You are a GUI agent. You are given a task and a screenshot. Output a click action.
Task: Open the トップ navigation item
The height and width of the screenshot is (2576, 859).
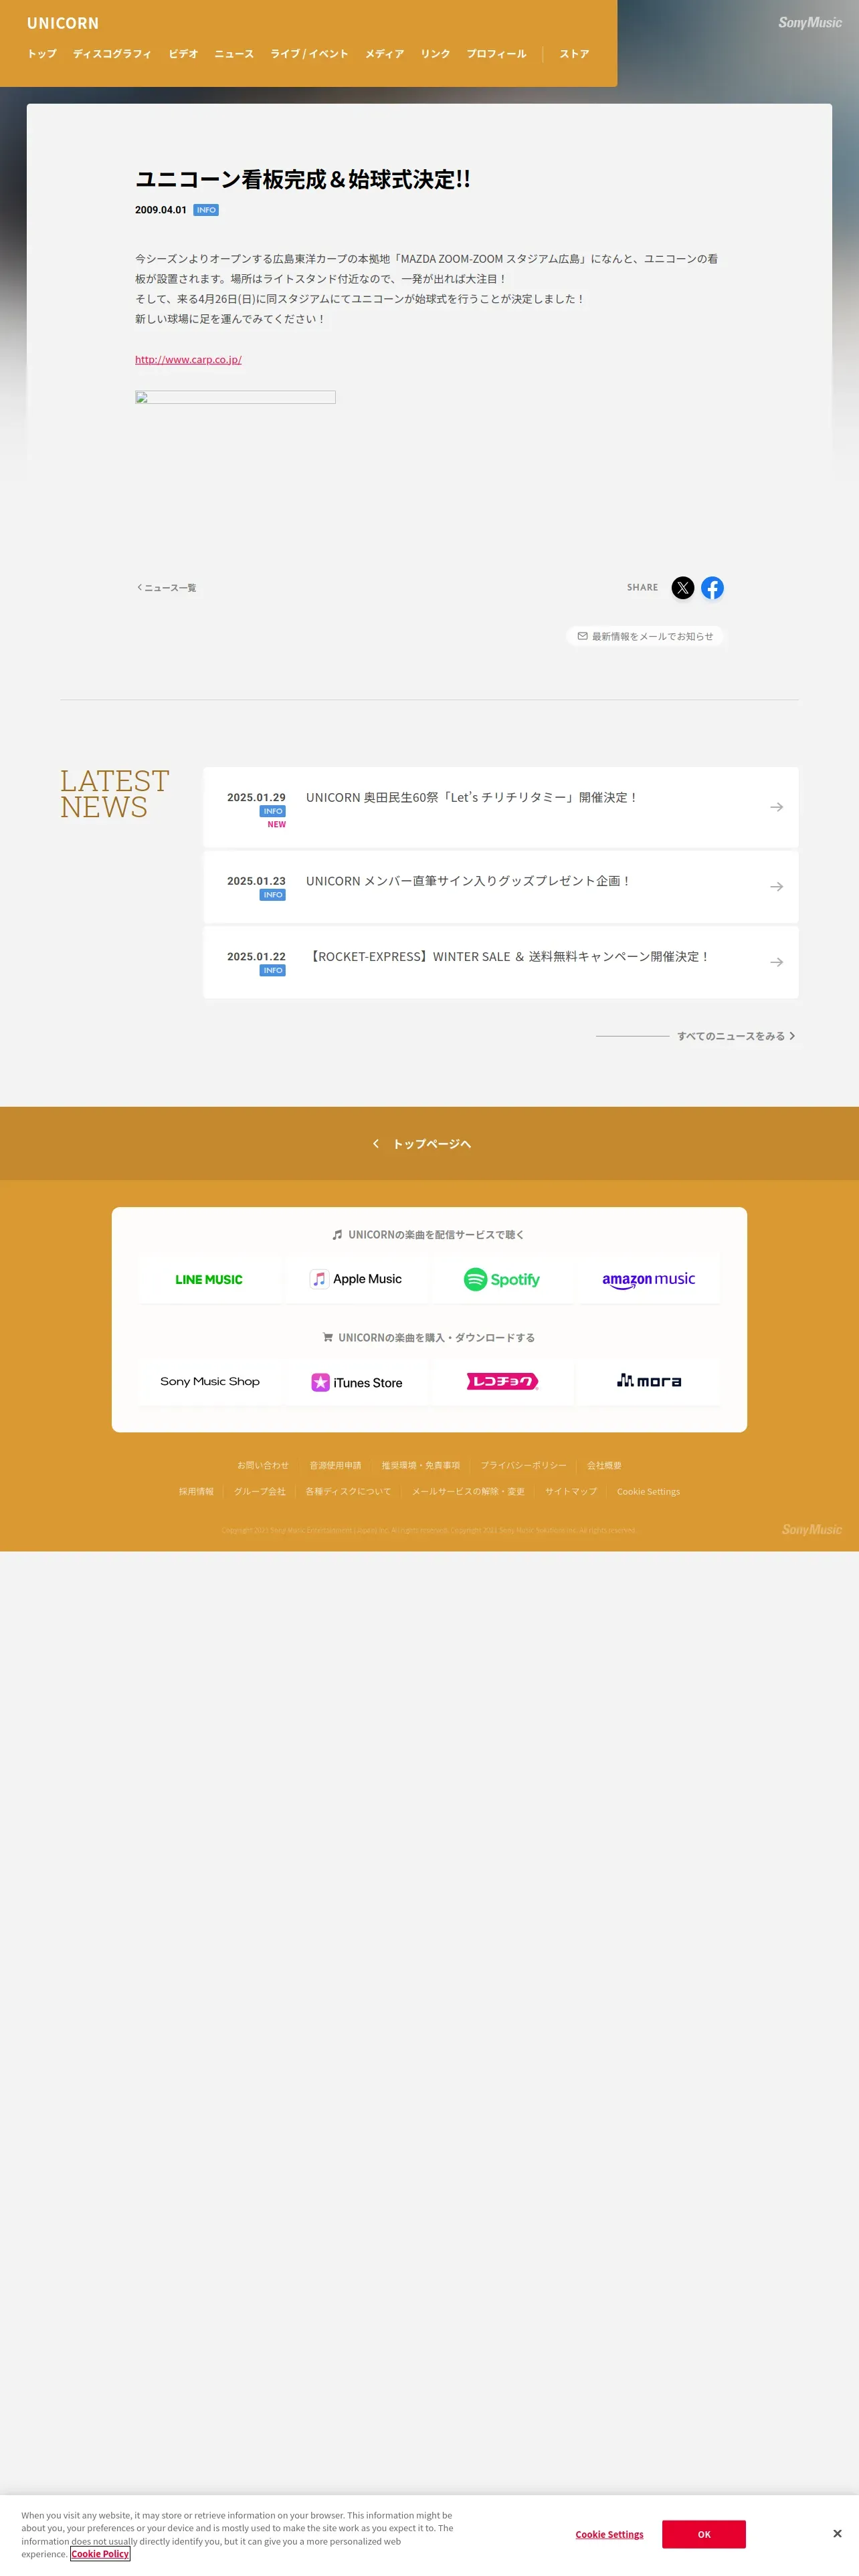click(x=42, y=54)
